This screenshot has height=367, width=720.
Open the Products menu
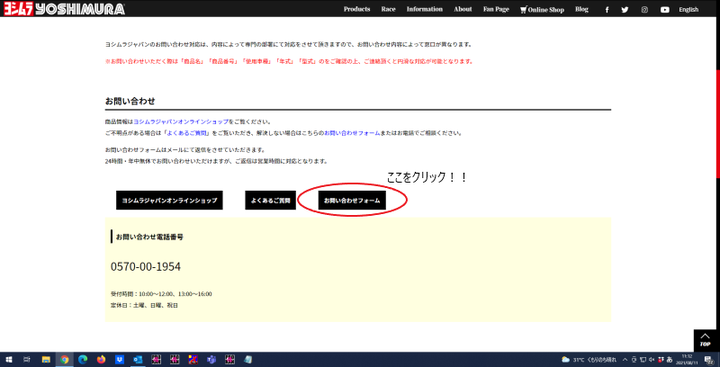click(357, 9)
